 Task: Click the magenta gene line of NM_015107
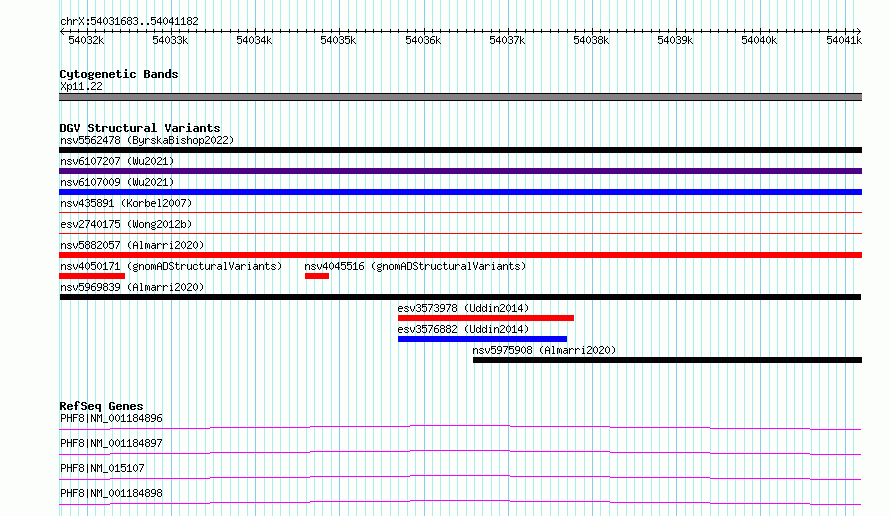[460, 477]
